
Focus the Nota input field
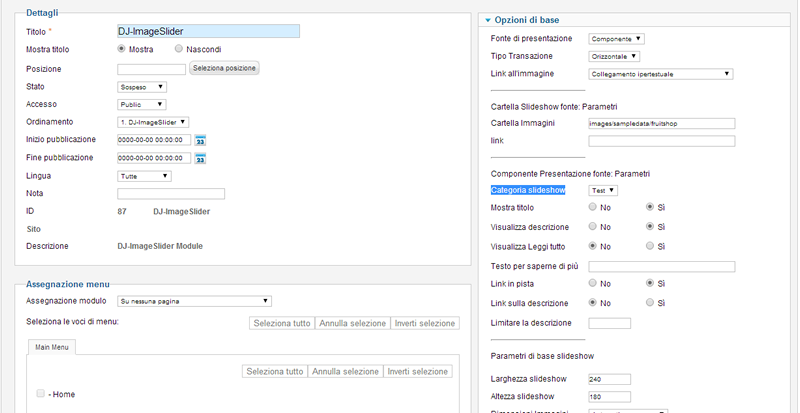171,194
